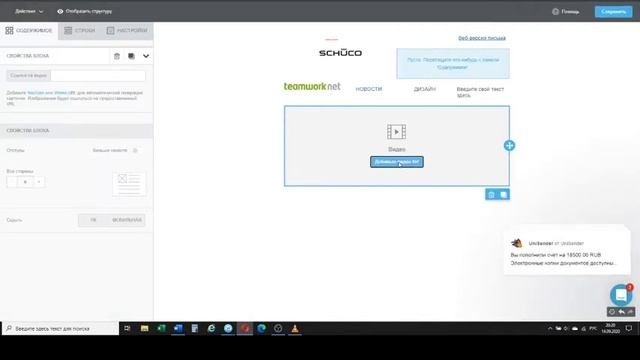The width and height of the screenshot is (640, 360).
Task: Open the Действия dropdown menu
Action: pos(29,11)
